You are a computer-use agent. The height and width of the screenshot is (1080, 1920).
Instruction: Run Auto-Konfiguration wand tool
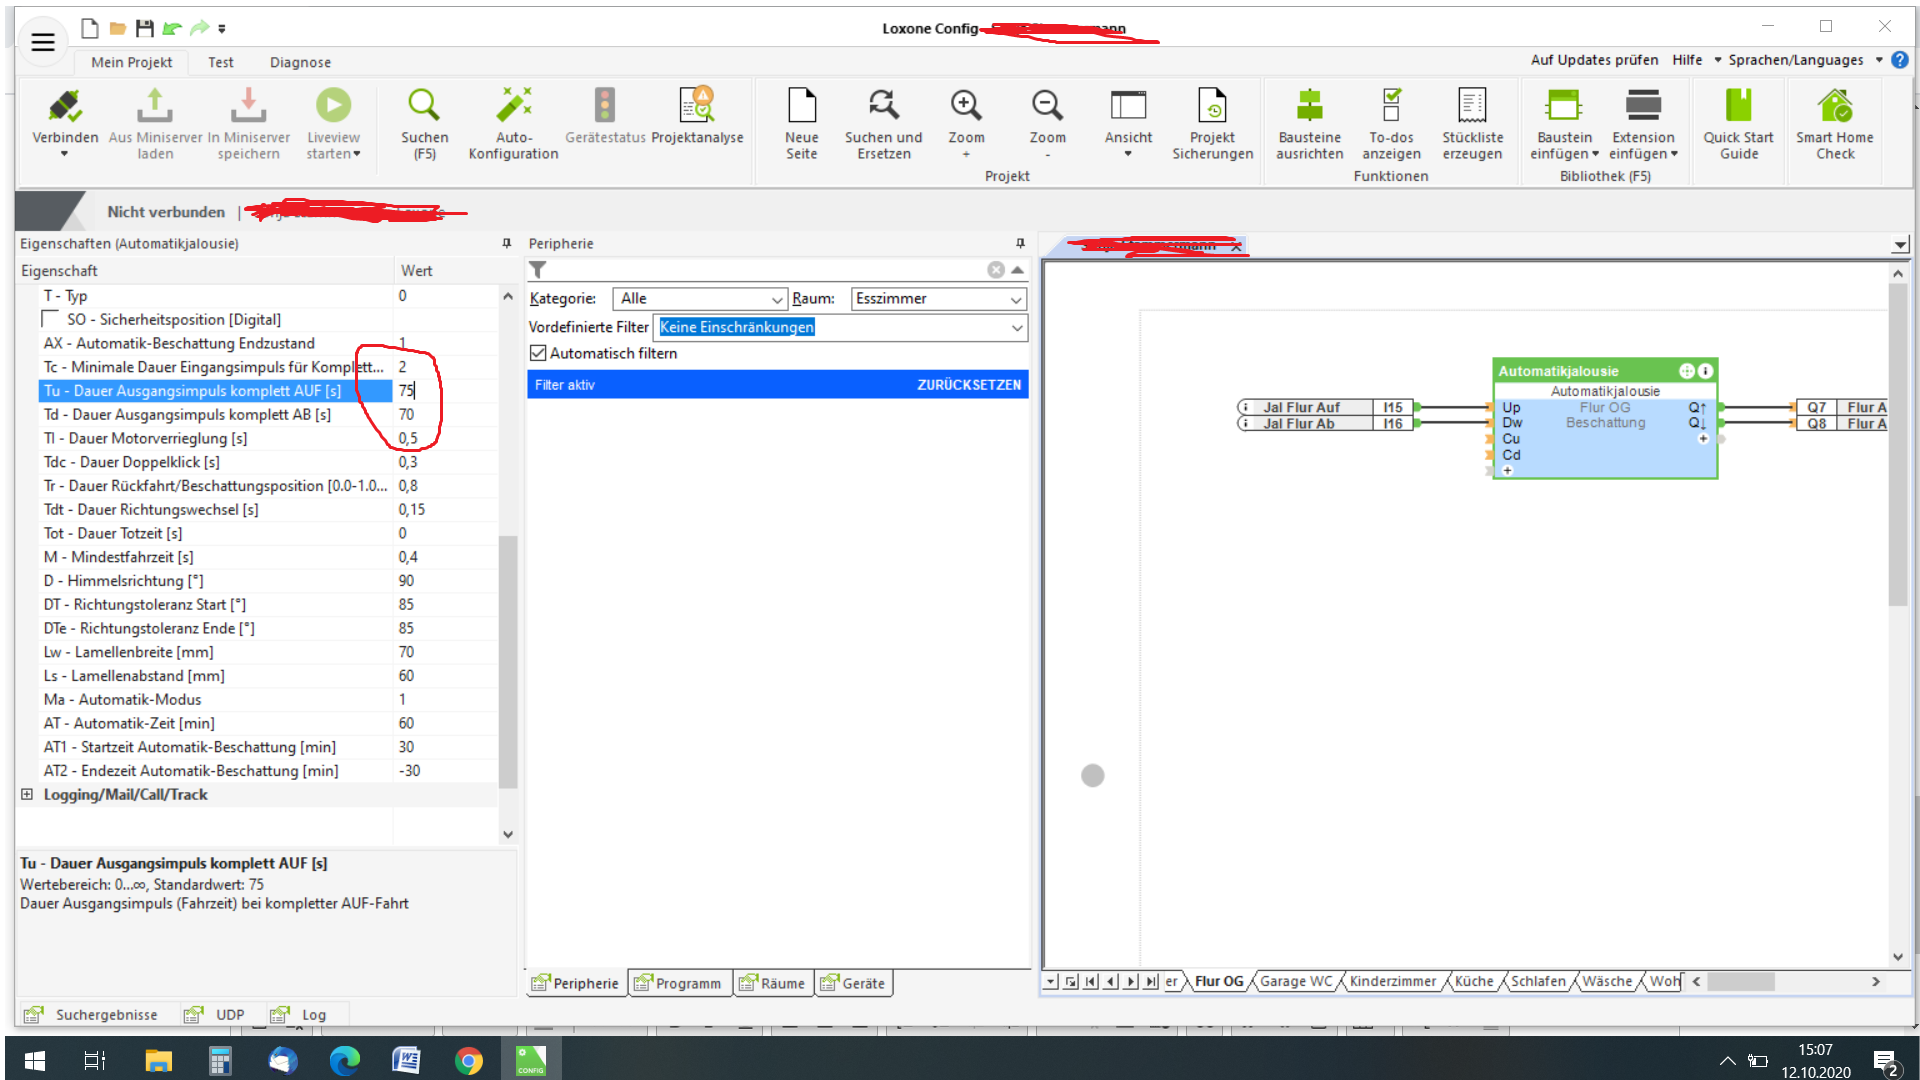[513, 106]
